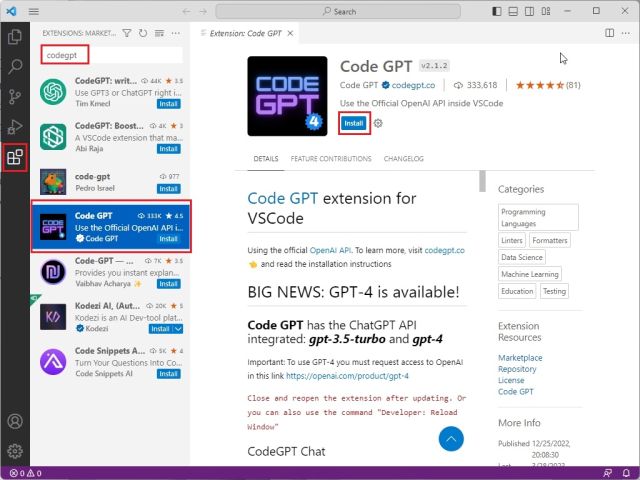Close the Extension: Code GPT tab
Screen dimensions: 640x480
tap(290, 33)
